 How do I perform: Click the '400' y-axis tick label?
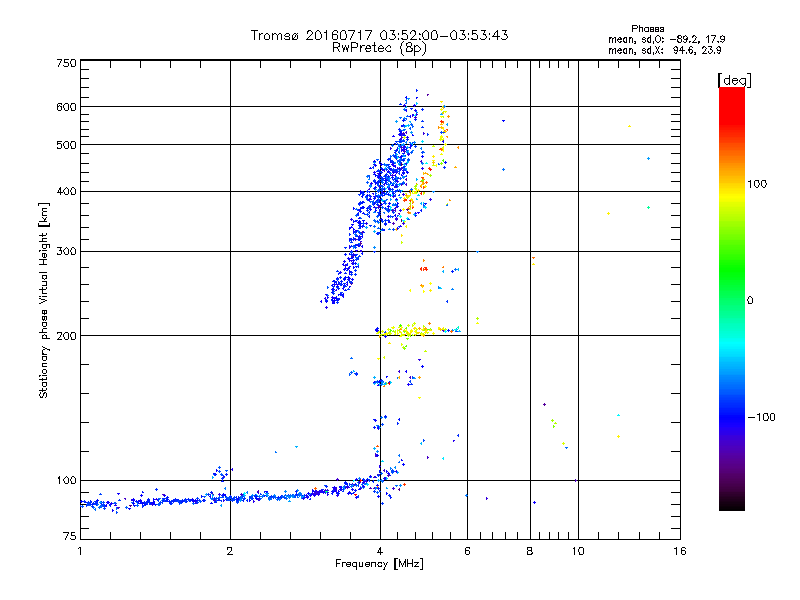pos(66,191)
